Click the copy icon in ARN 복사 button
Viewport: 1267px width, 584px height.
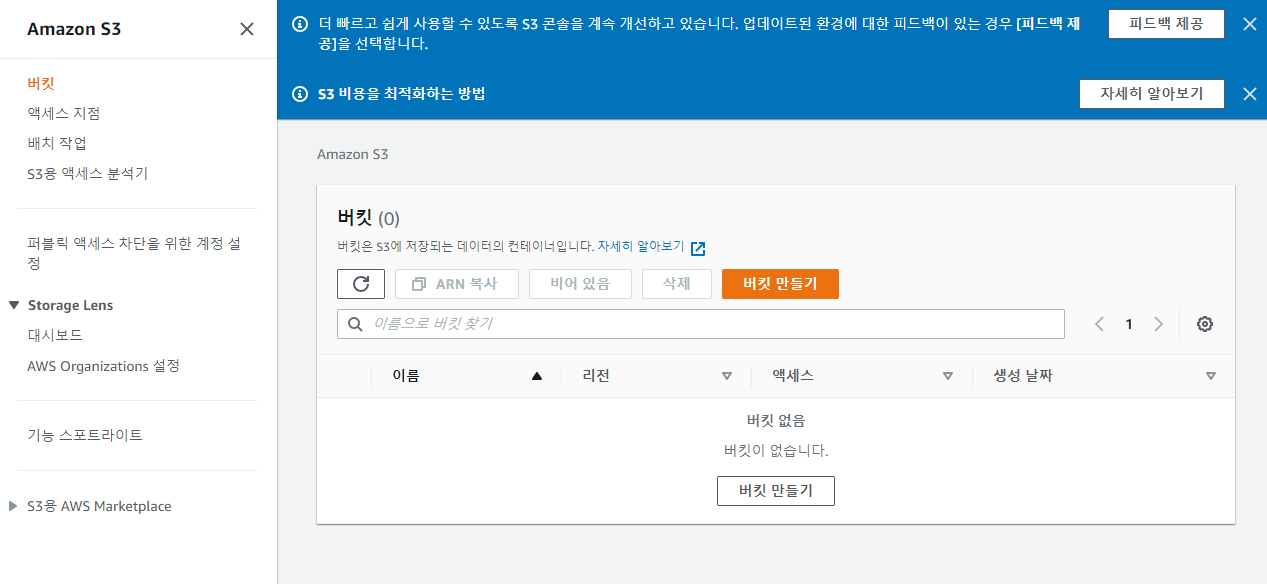click(420, 284)
